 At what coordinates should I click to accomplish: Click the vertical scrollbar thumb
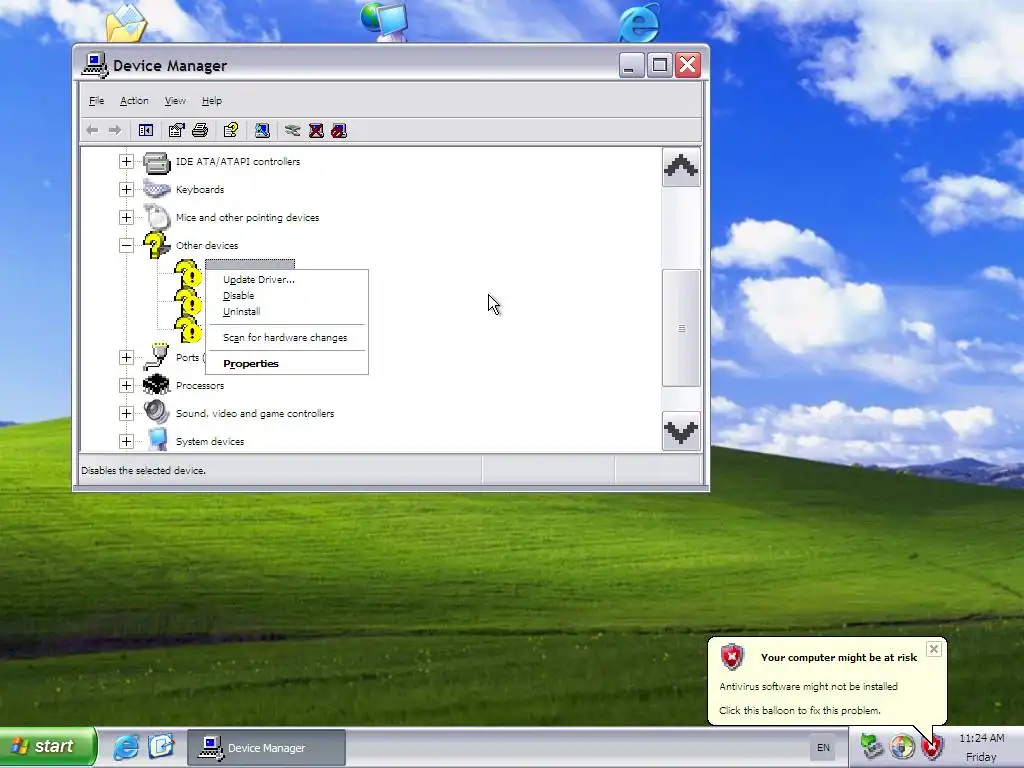tap(681, 328)
